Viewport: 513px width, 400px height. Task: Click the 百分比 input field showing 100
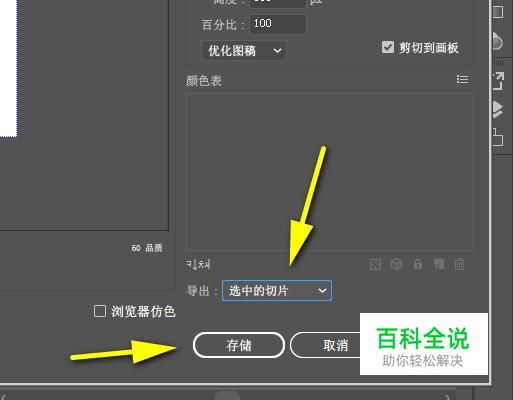pos(278,24)
